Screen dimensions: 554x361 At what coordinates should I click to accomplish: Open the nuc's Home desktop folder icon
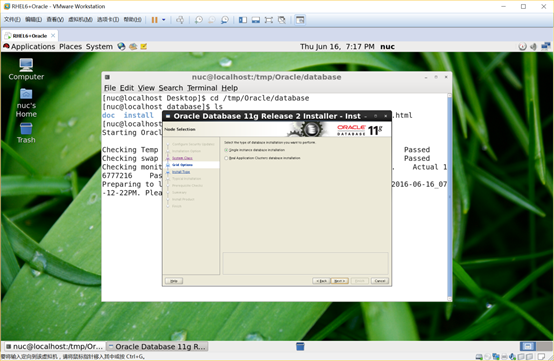coord(26,103)
